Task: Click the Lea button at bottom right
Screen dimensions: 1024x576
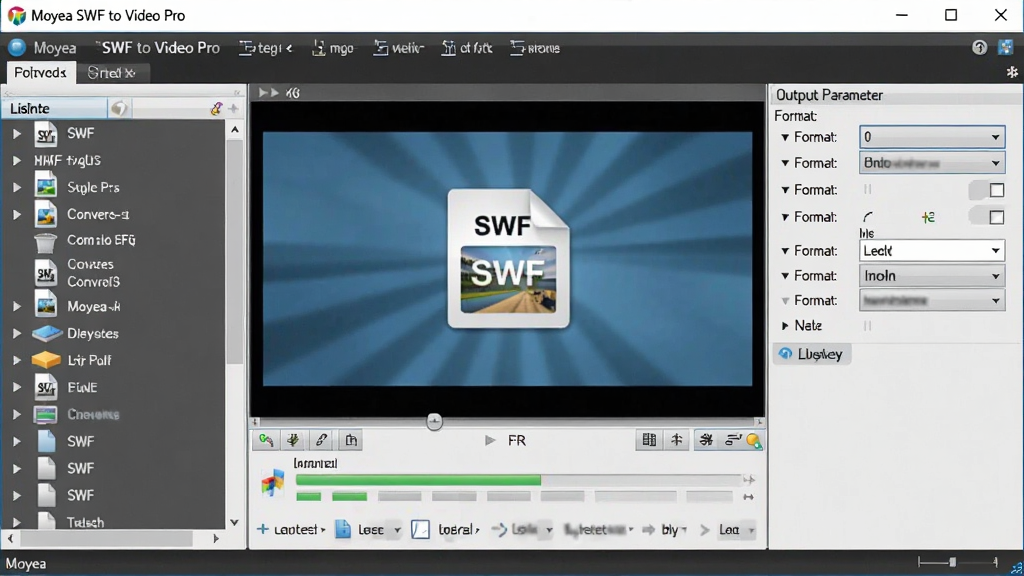Action: click(727, 530)
